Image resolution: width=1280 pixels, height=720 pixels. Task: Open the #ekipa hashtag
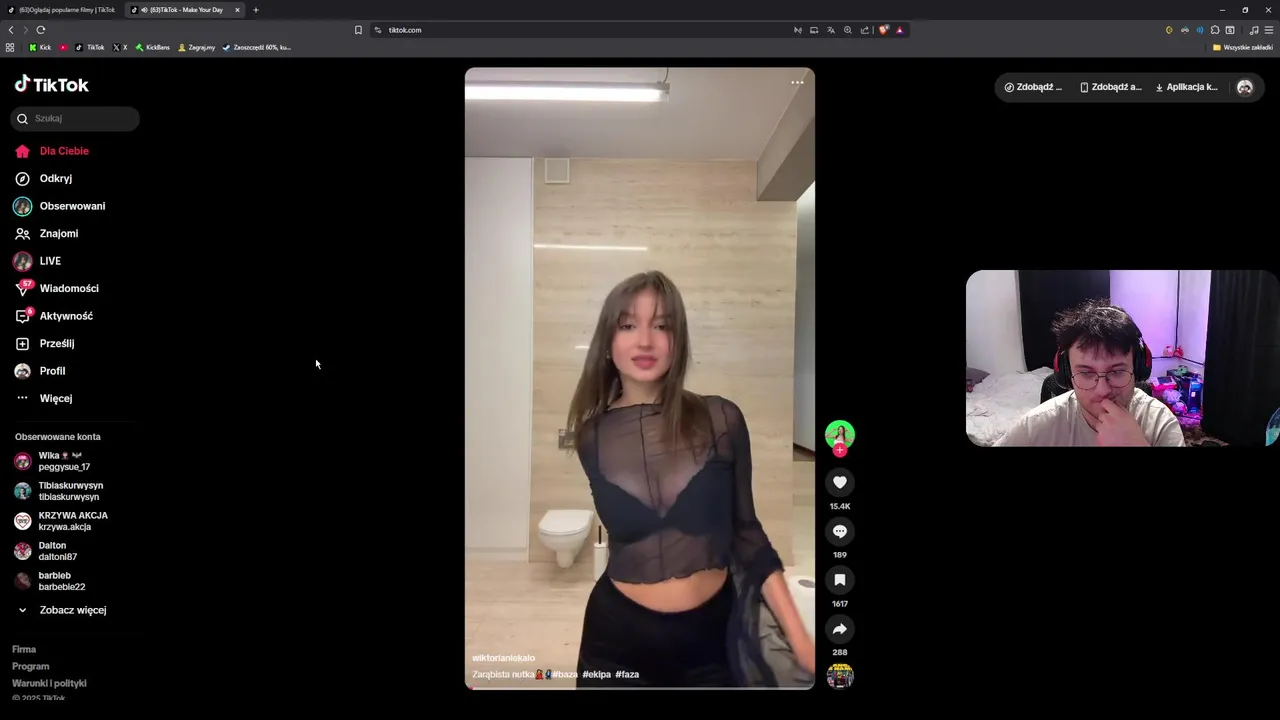596,675
